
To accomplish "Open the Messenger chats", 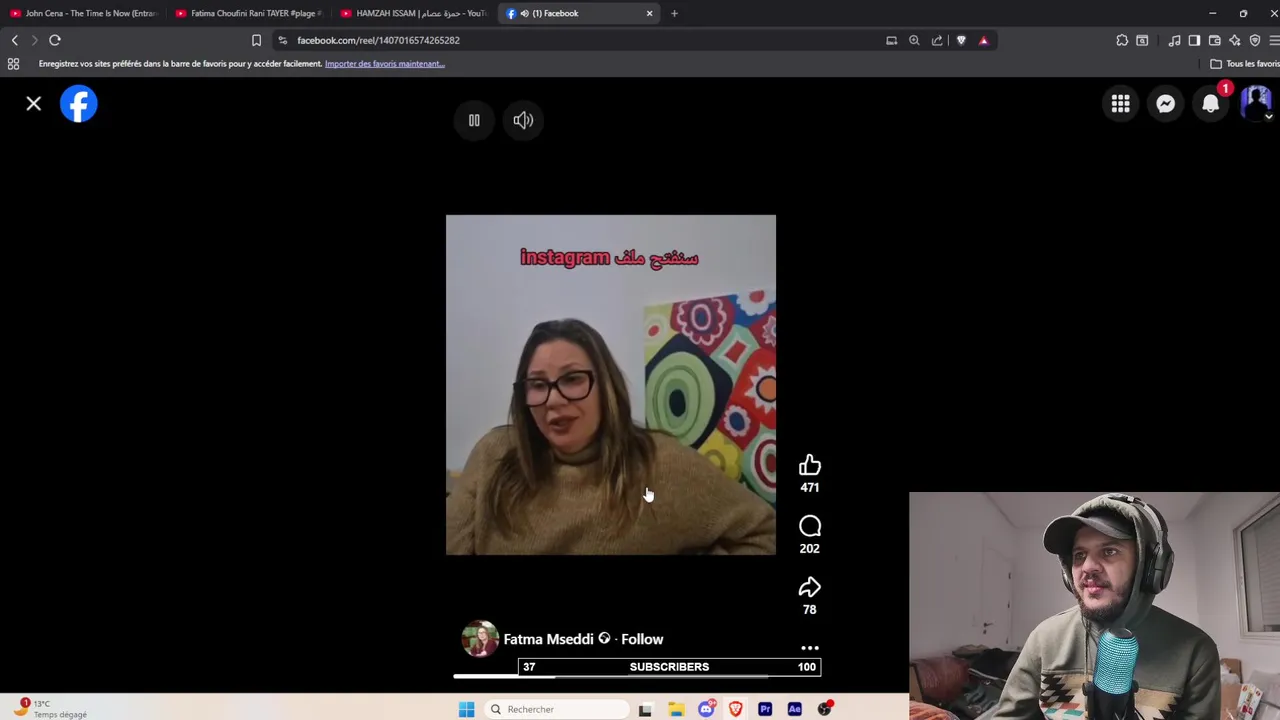I will tap(1166, 104).
